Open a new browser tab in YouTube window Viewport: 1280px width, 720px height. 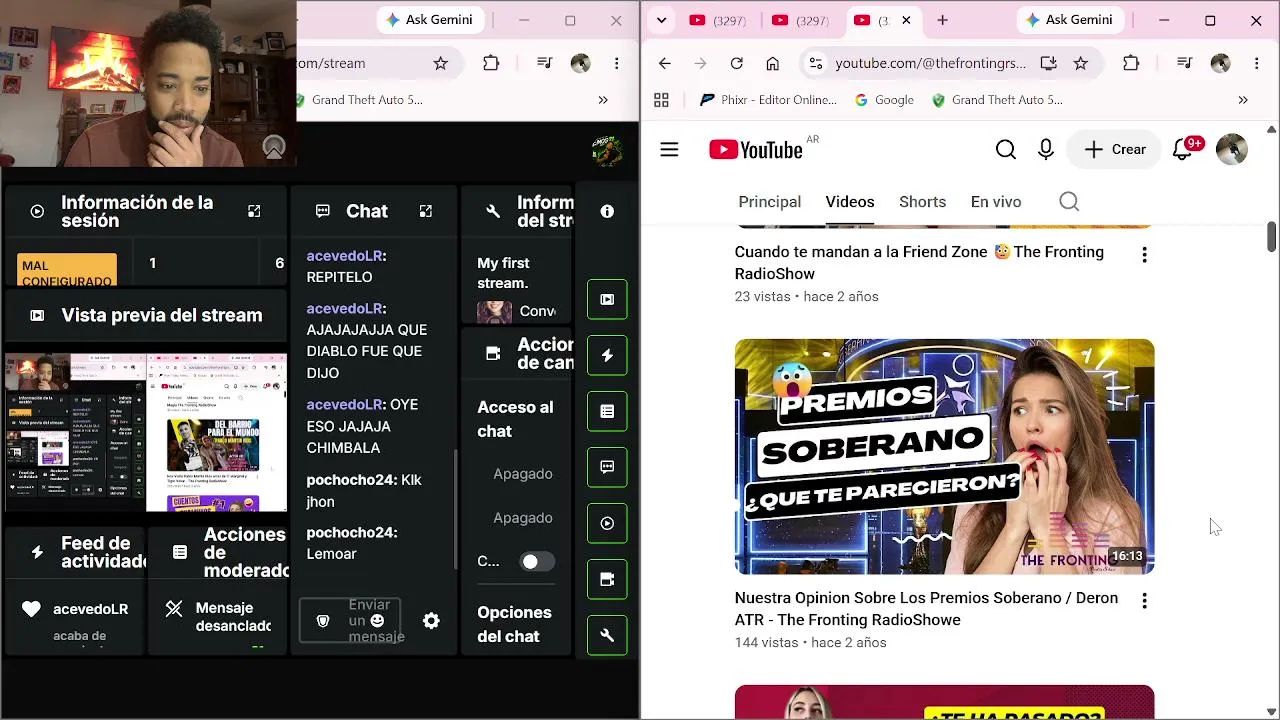click(942, 20)
